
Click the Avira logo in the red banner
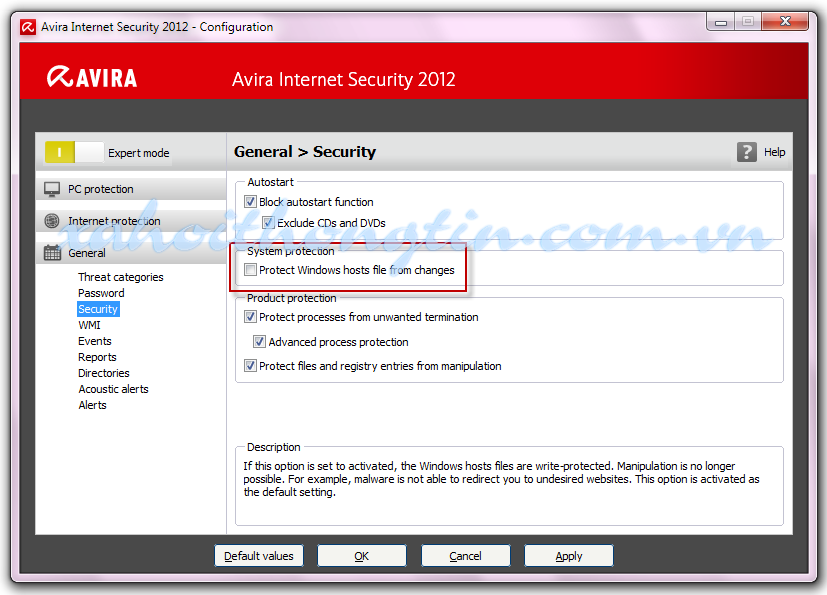(x=92, y=78)
